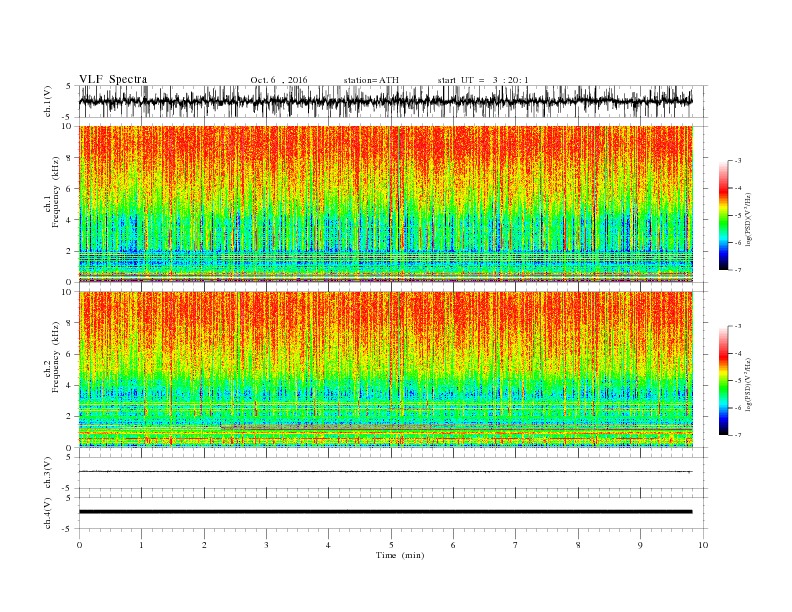The width and height of the screenshot is (792, 612).
Task: Click the "ch.4(V)" axis label
Action: [48, 513]
